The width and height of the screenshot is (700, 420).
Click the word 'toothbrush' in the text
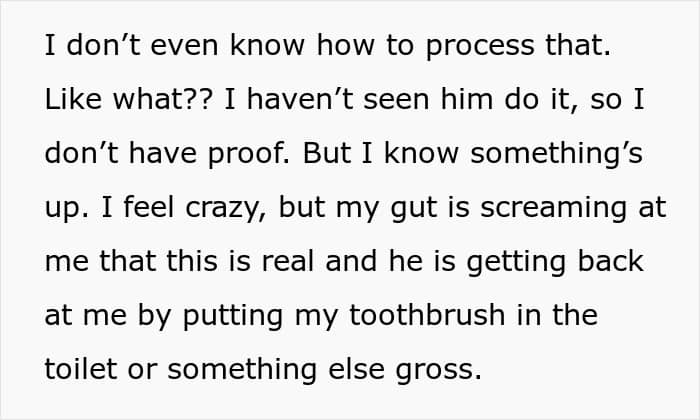pos(426,315)
